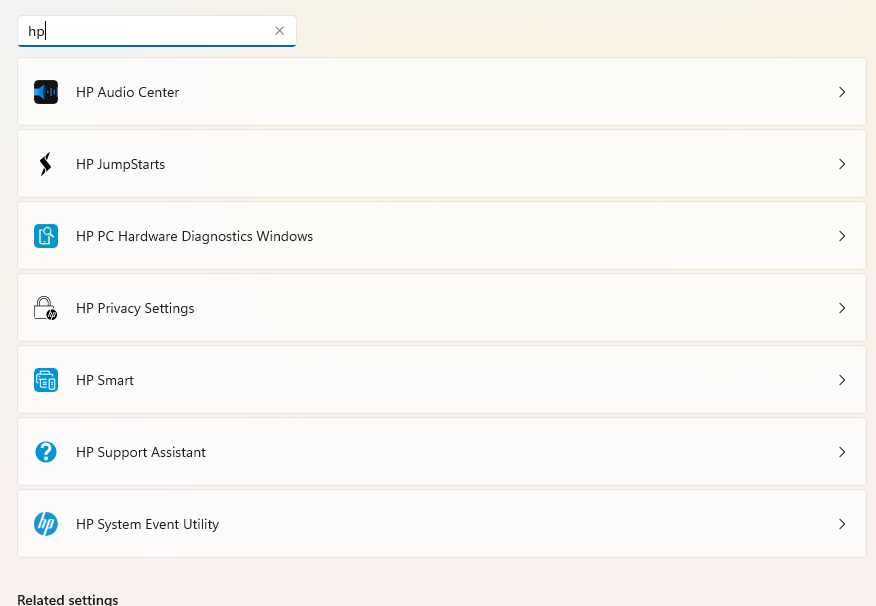Click the HP JumpStarts lightning icon

coord(46,164)
